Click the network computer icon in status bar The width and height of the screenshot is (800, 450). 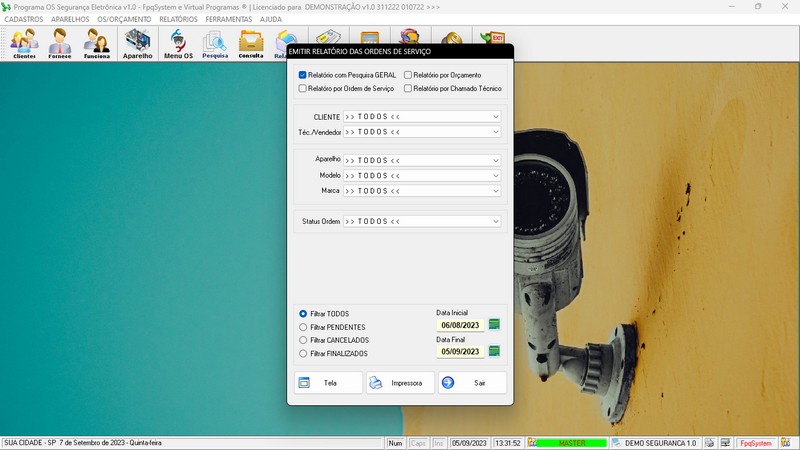coord(725,443)
